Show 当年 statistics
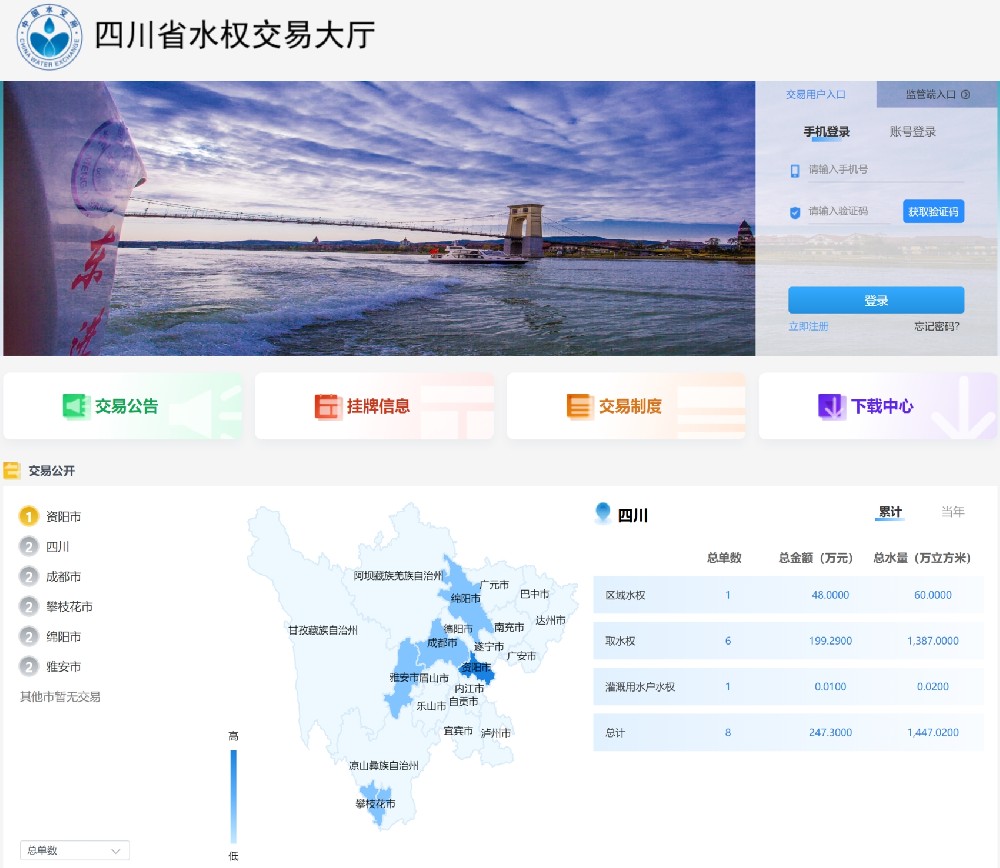The width and height of the screenshot is (1000, 868). [952, 511]
